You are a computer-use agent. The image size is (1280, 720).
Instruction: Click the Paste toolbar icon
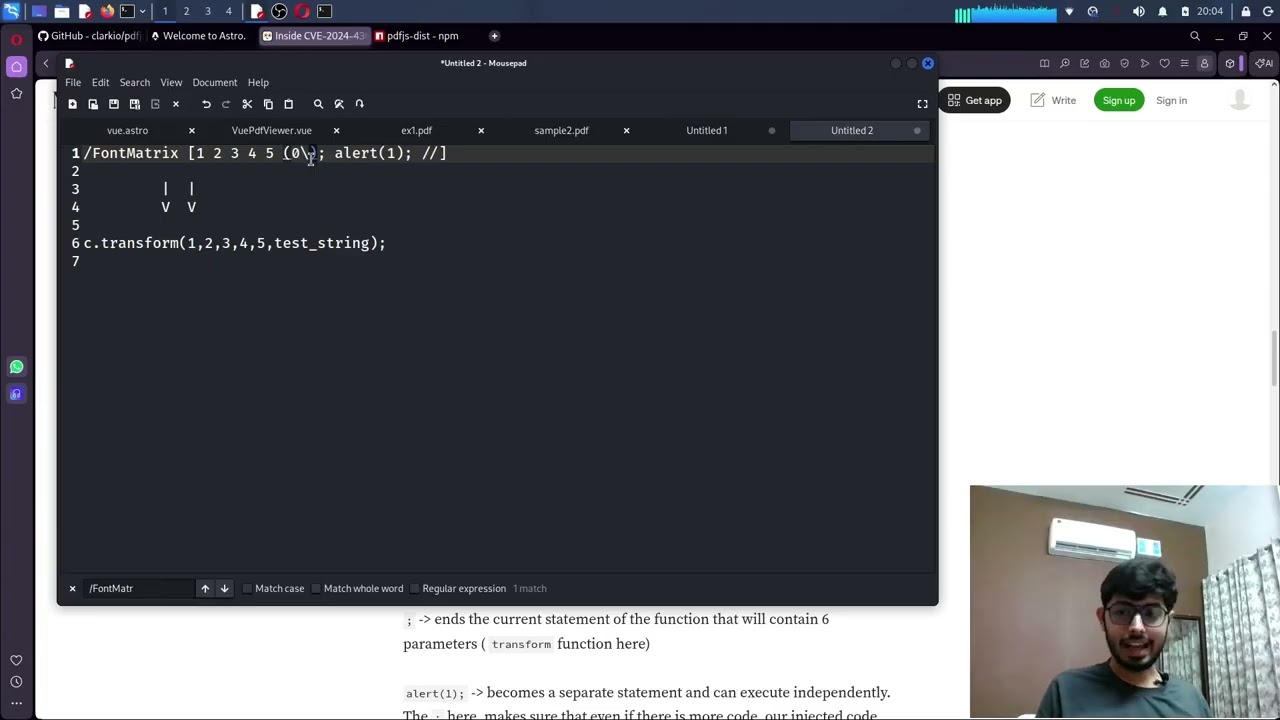pos(288,104)
